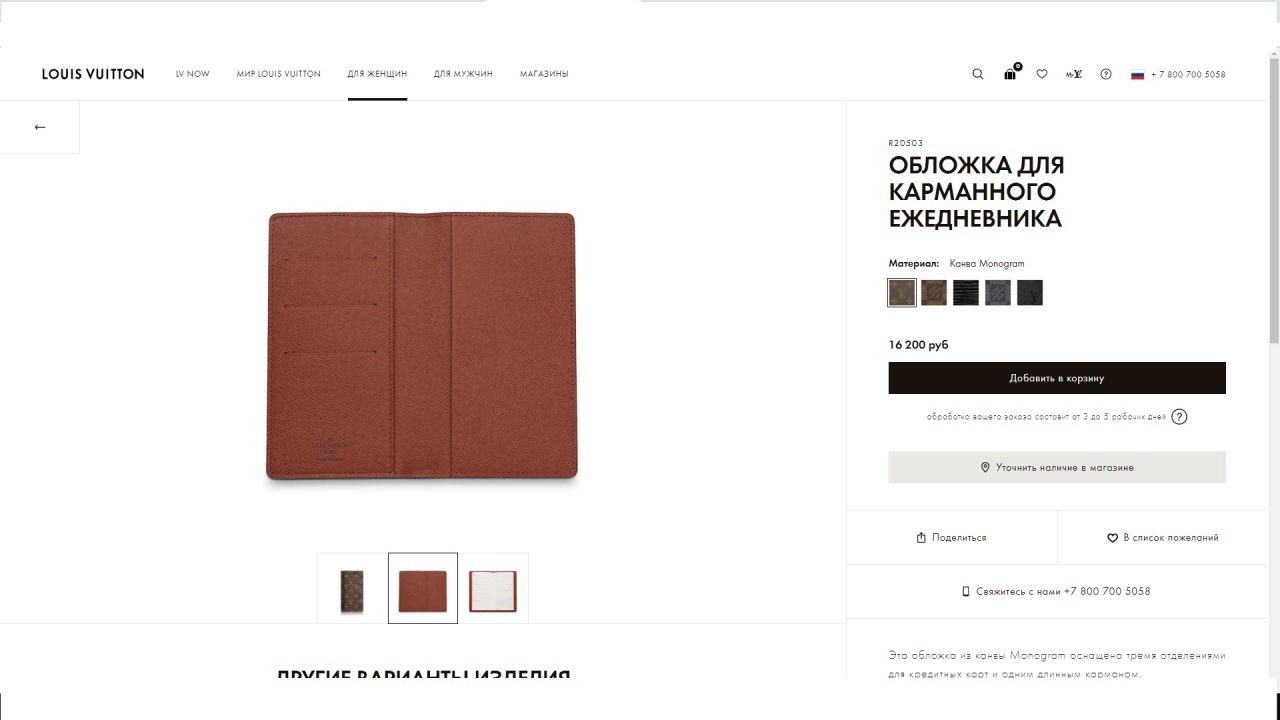This screenshot has height=720, width=1280.
Task: Select the Russian flag country selector
Action: click(x=1137, y=74)
